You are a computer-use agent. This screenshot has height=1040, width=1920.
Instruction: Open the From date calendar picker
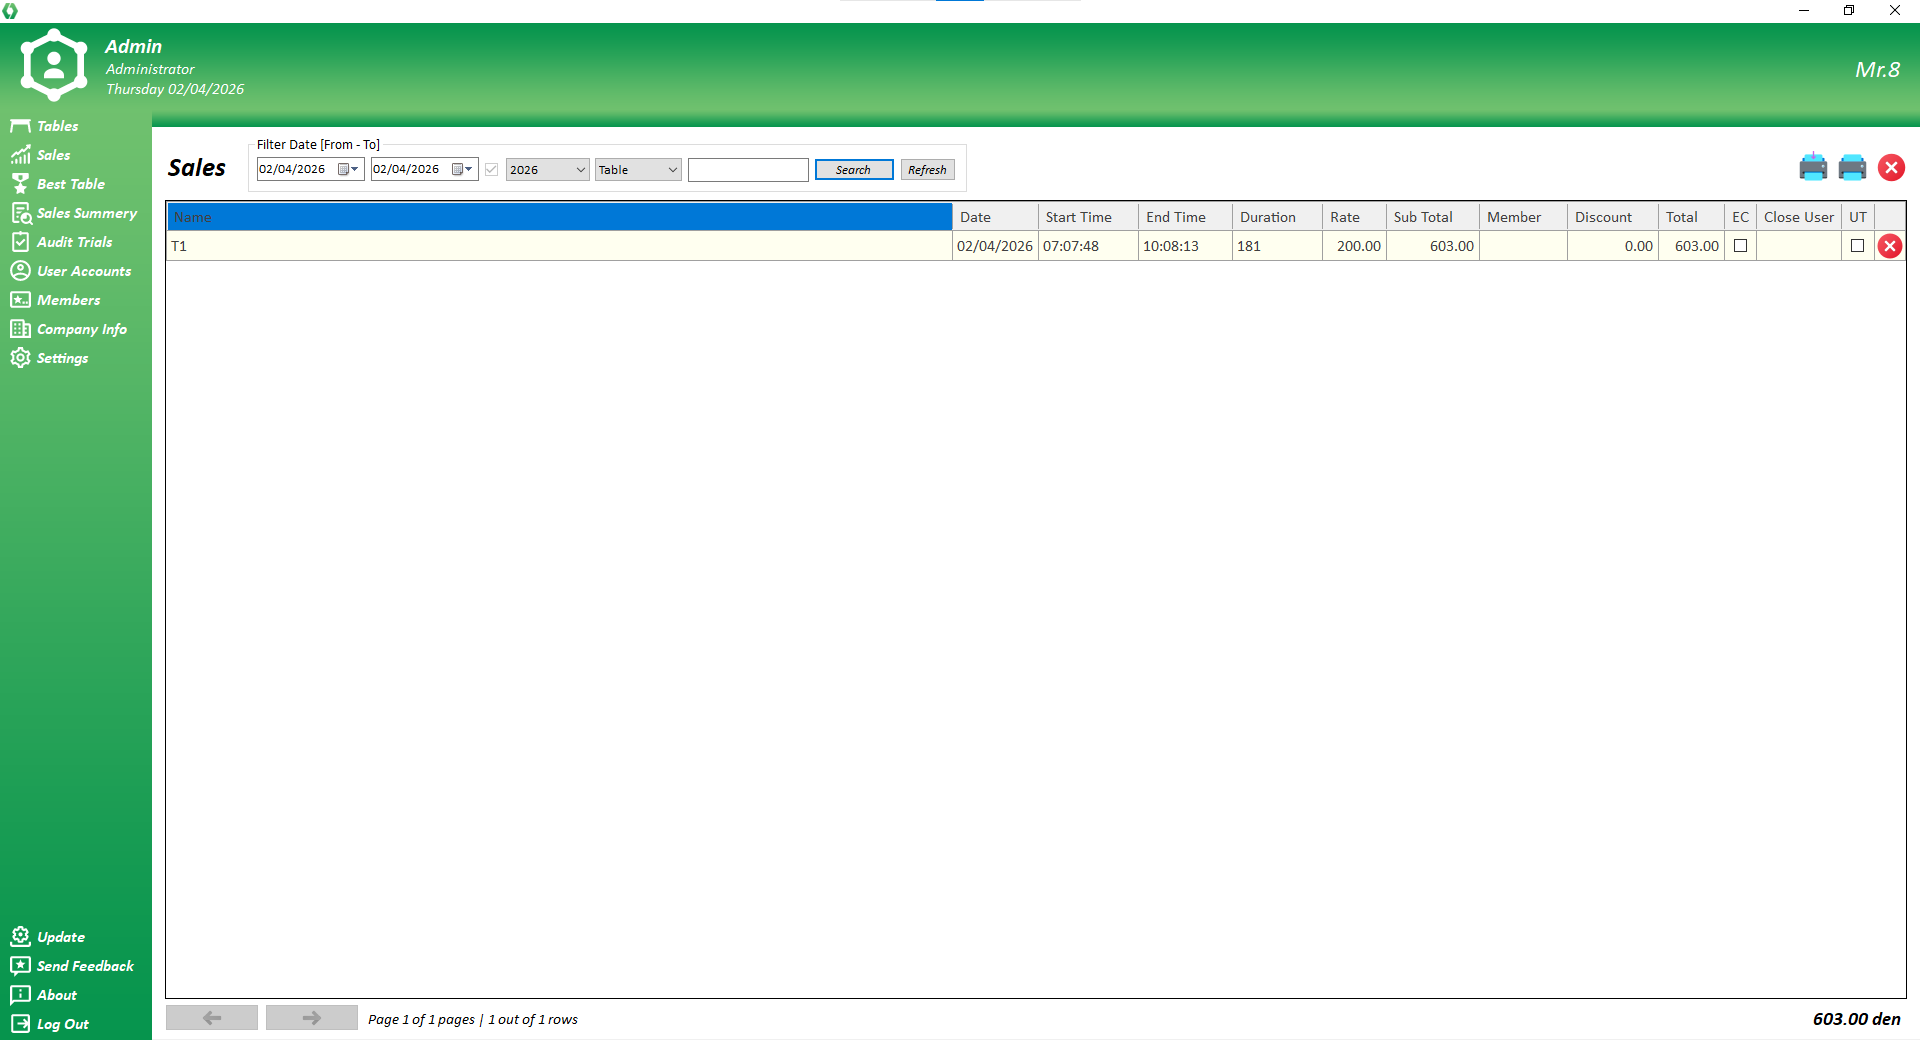click(x=348, y=170)
